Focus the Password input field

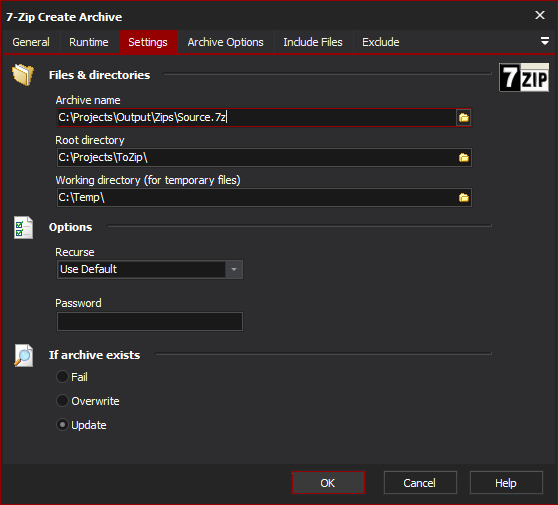(x=150, y=321)
